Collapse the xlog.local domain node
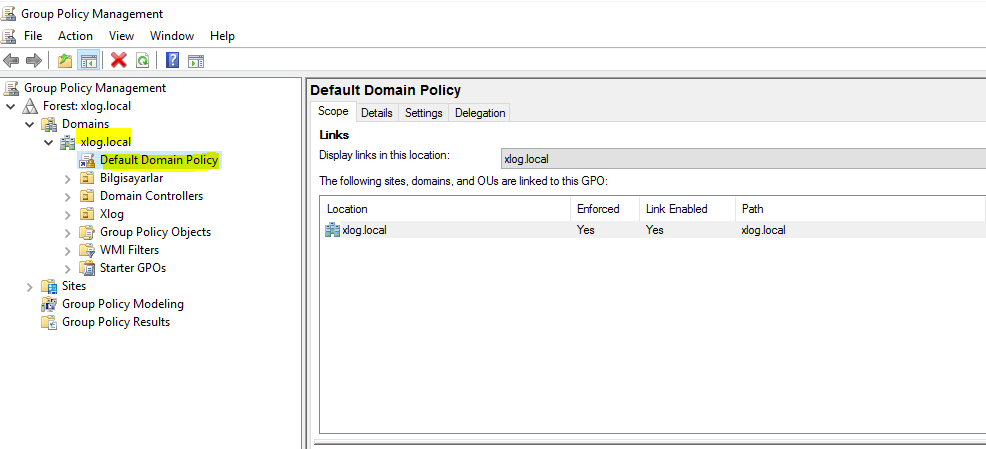This screenshot has width=986, height=449. (x=48, y=143)
